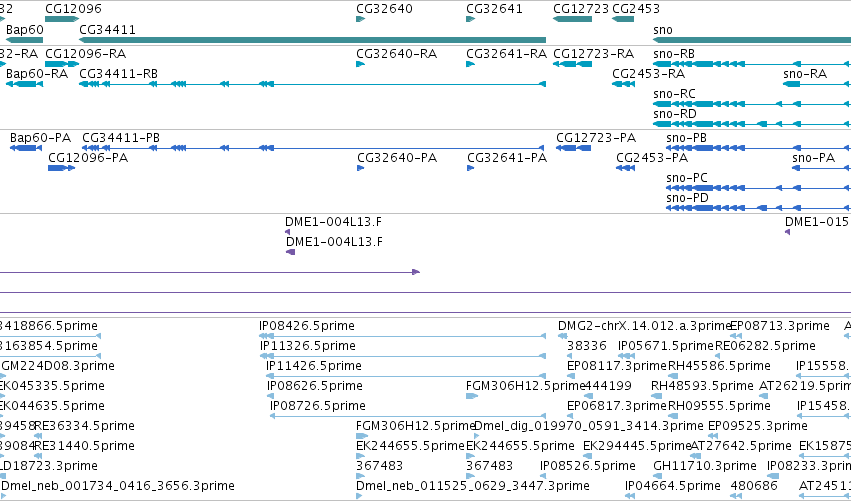Open EST EP08117.3prime
This screenshot has width=851, height=501.
click(x=617, y=365)
